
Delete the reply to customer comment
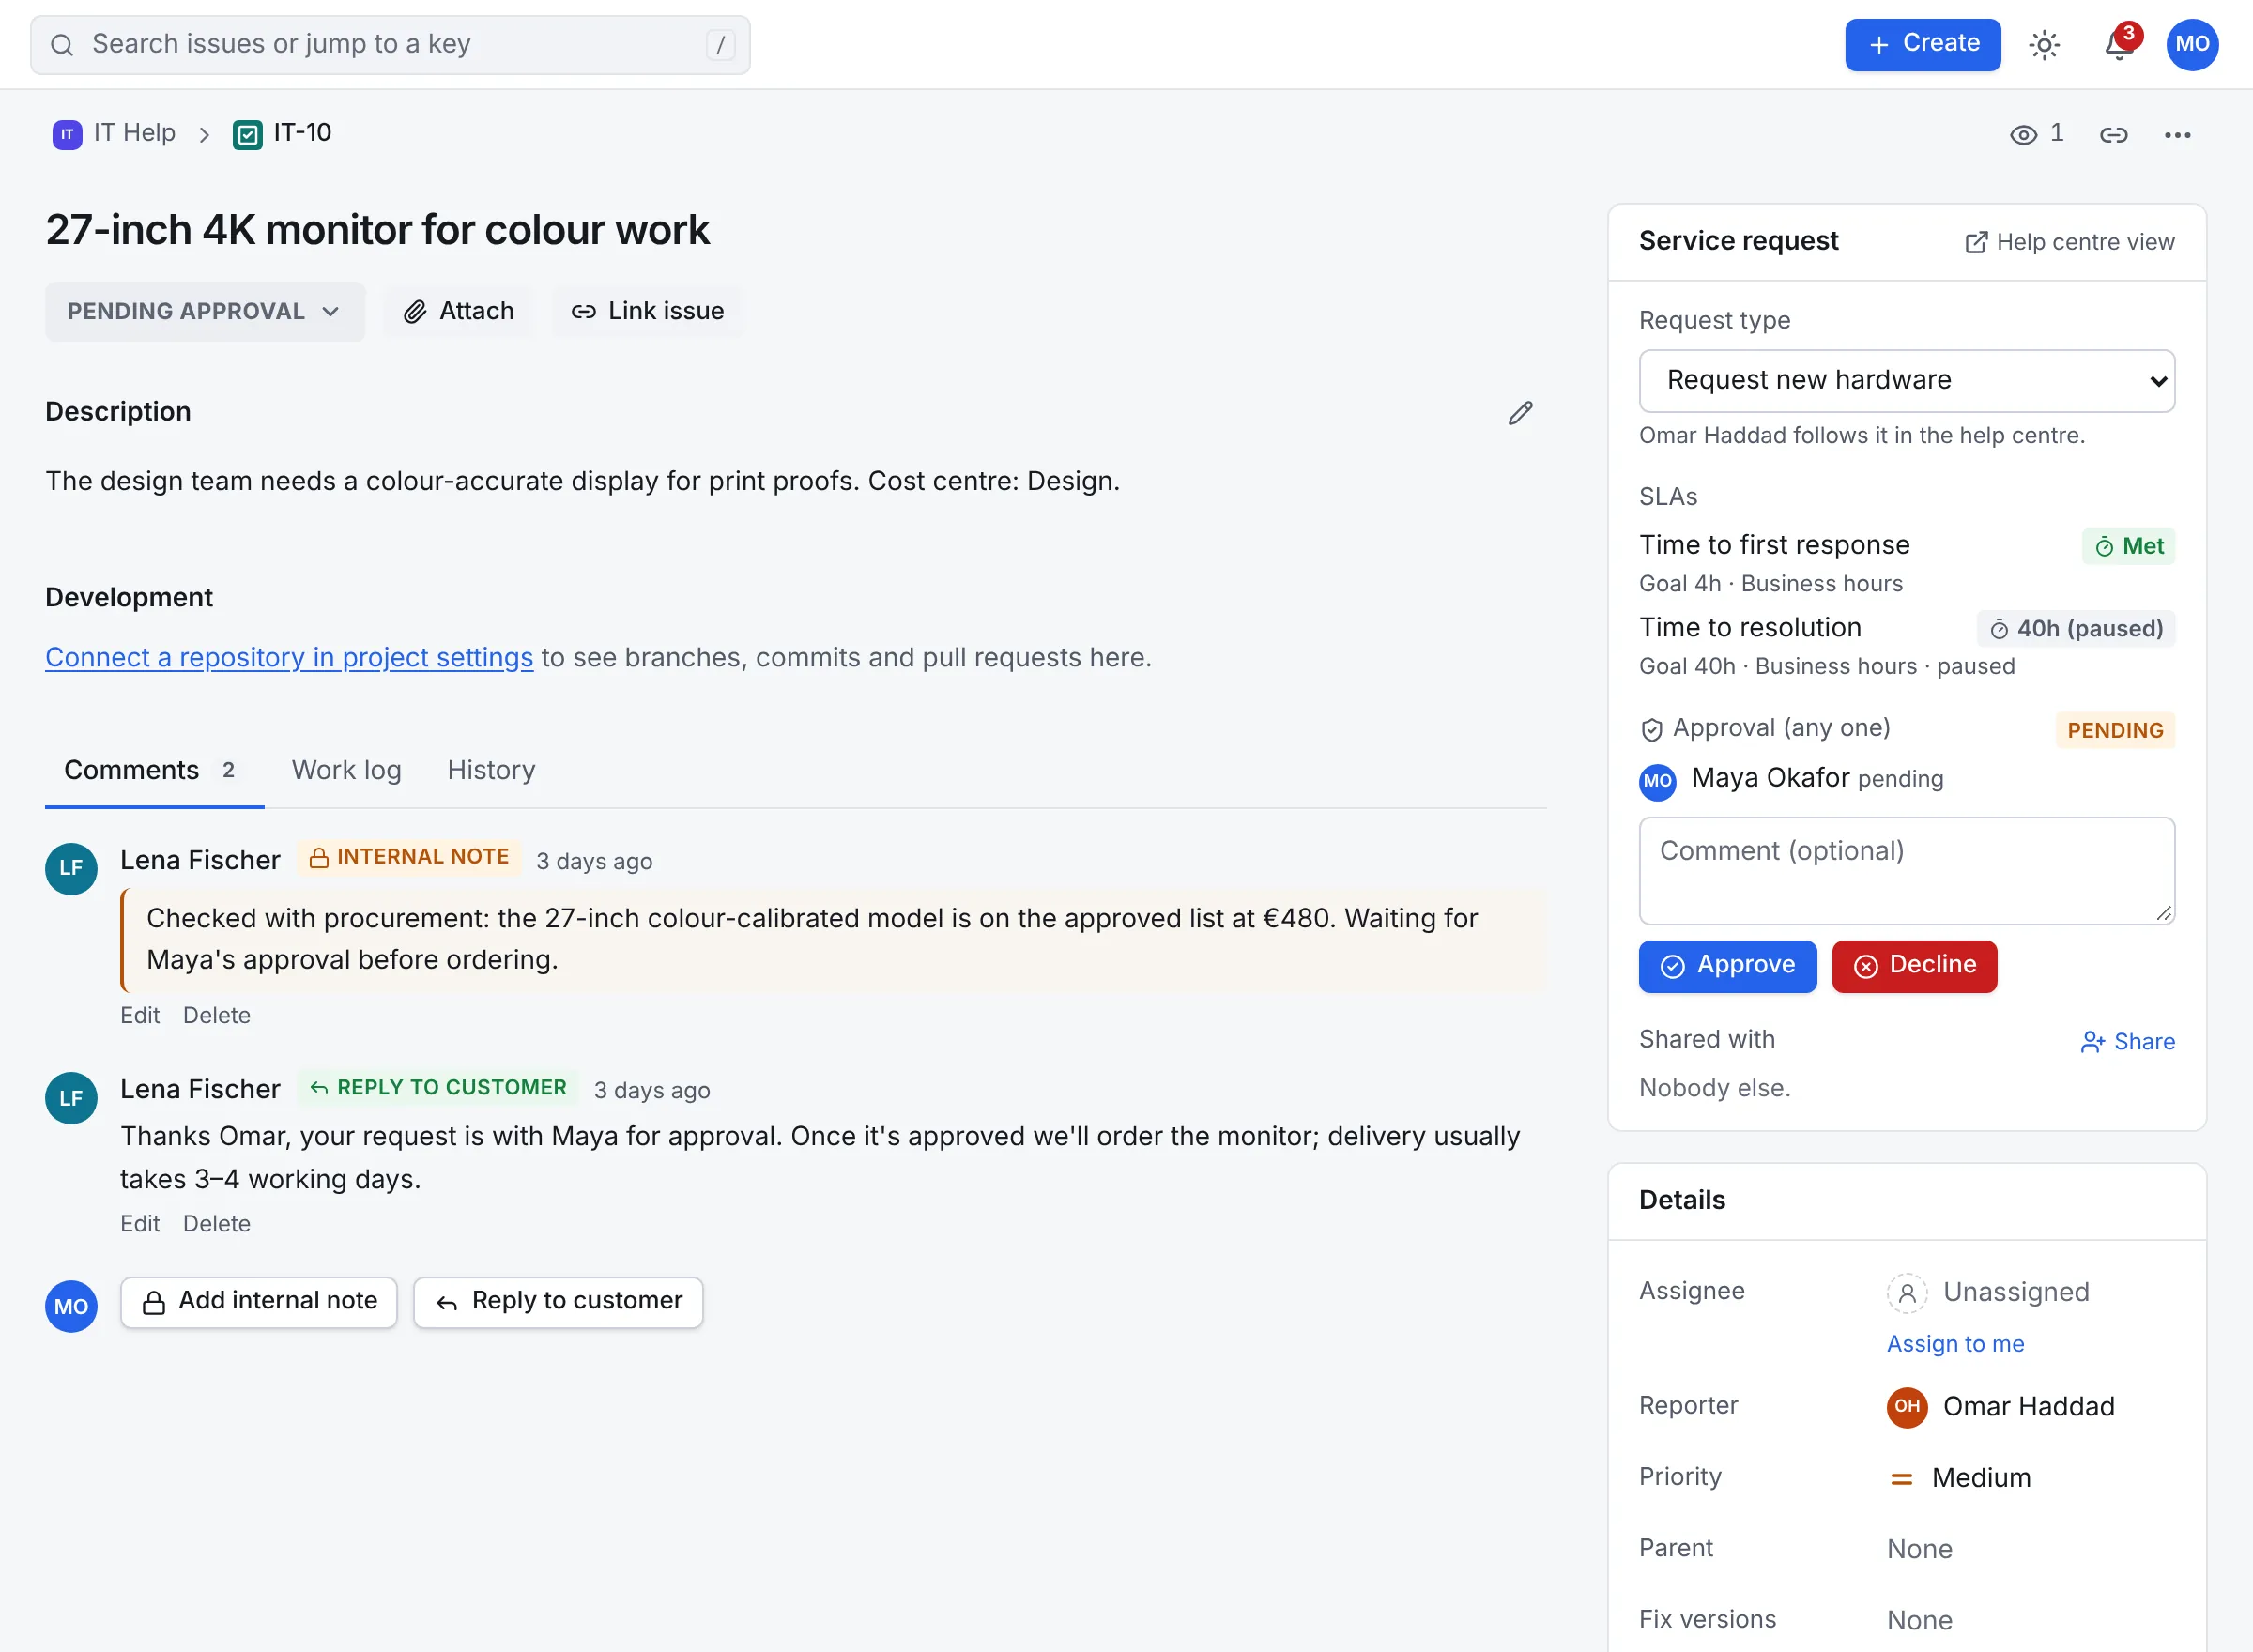[x=216, y=1224]
